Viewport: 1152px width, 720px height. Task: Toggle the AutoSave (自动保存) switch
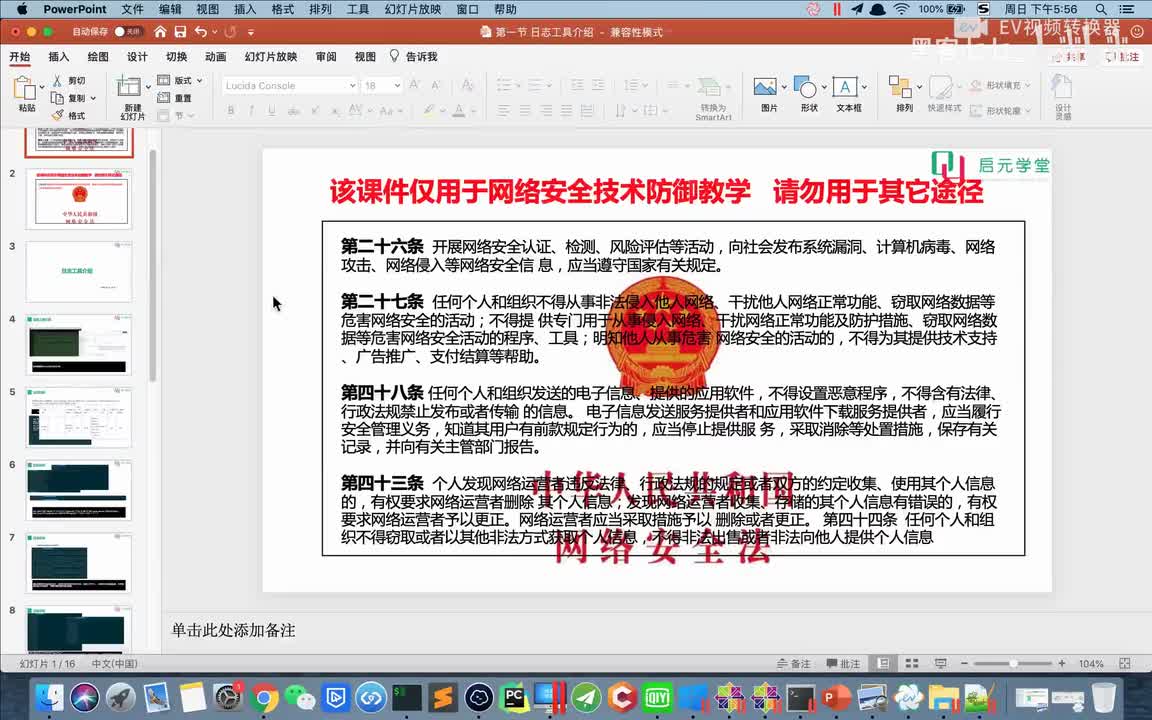(x=127, y=32)
